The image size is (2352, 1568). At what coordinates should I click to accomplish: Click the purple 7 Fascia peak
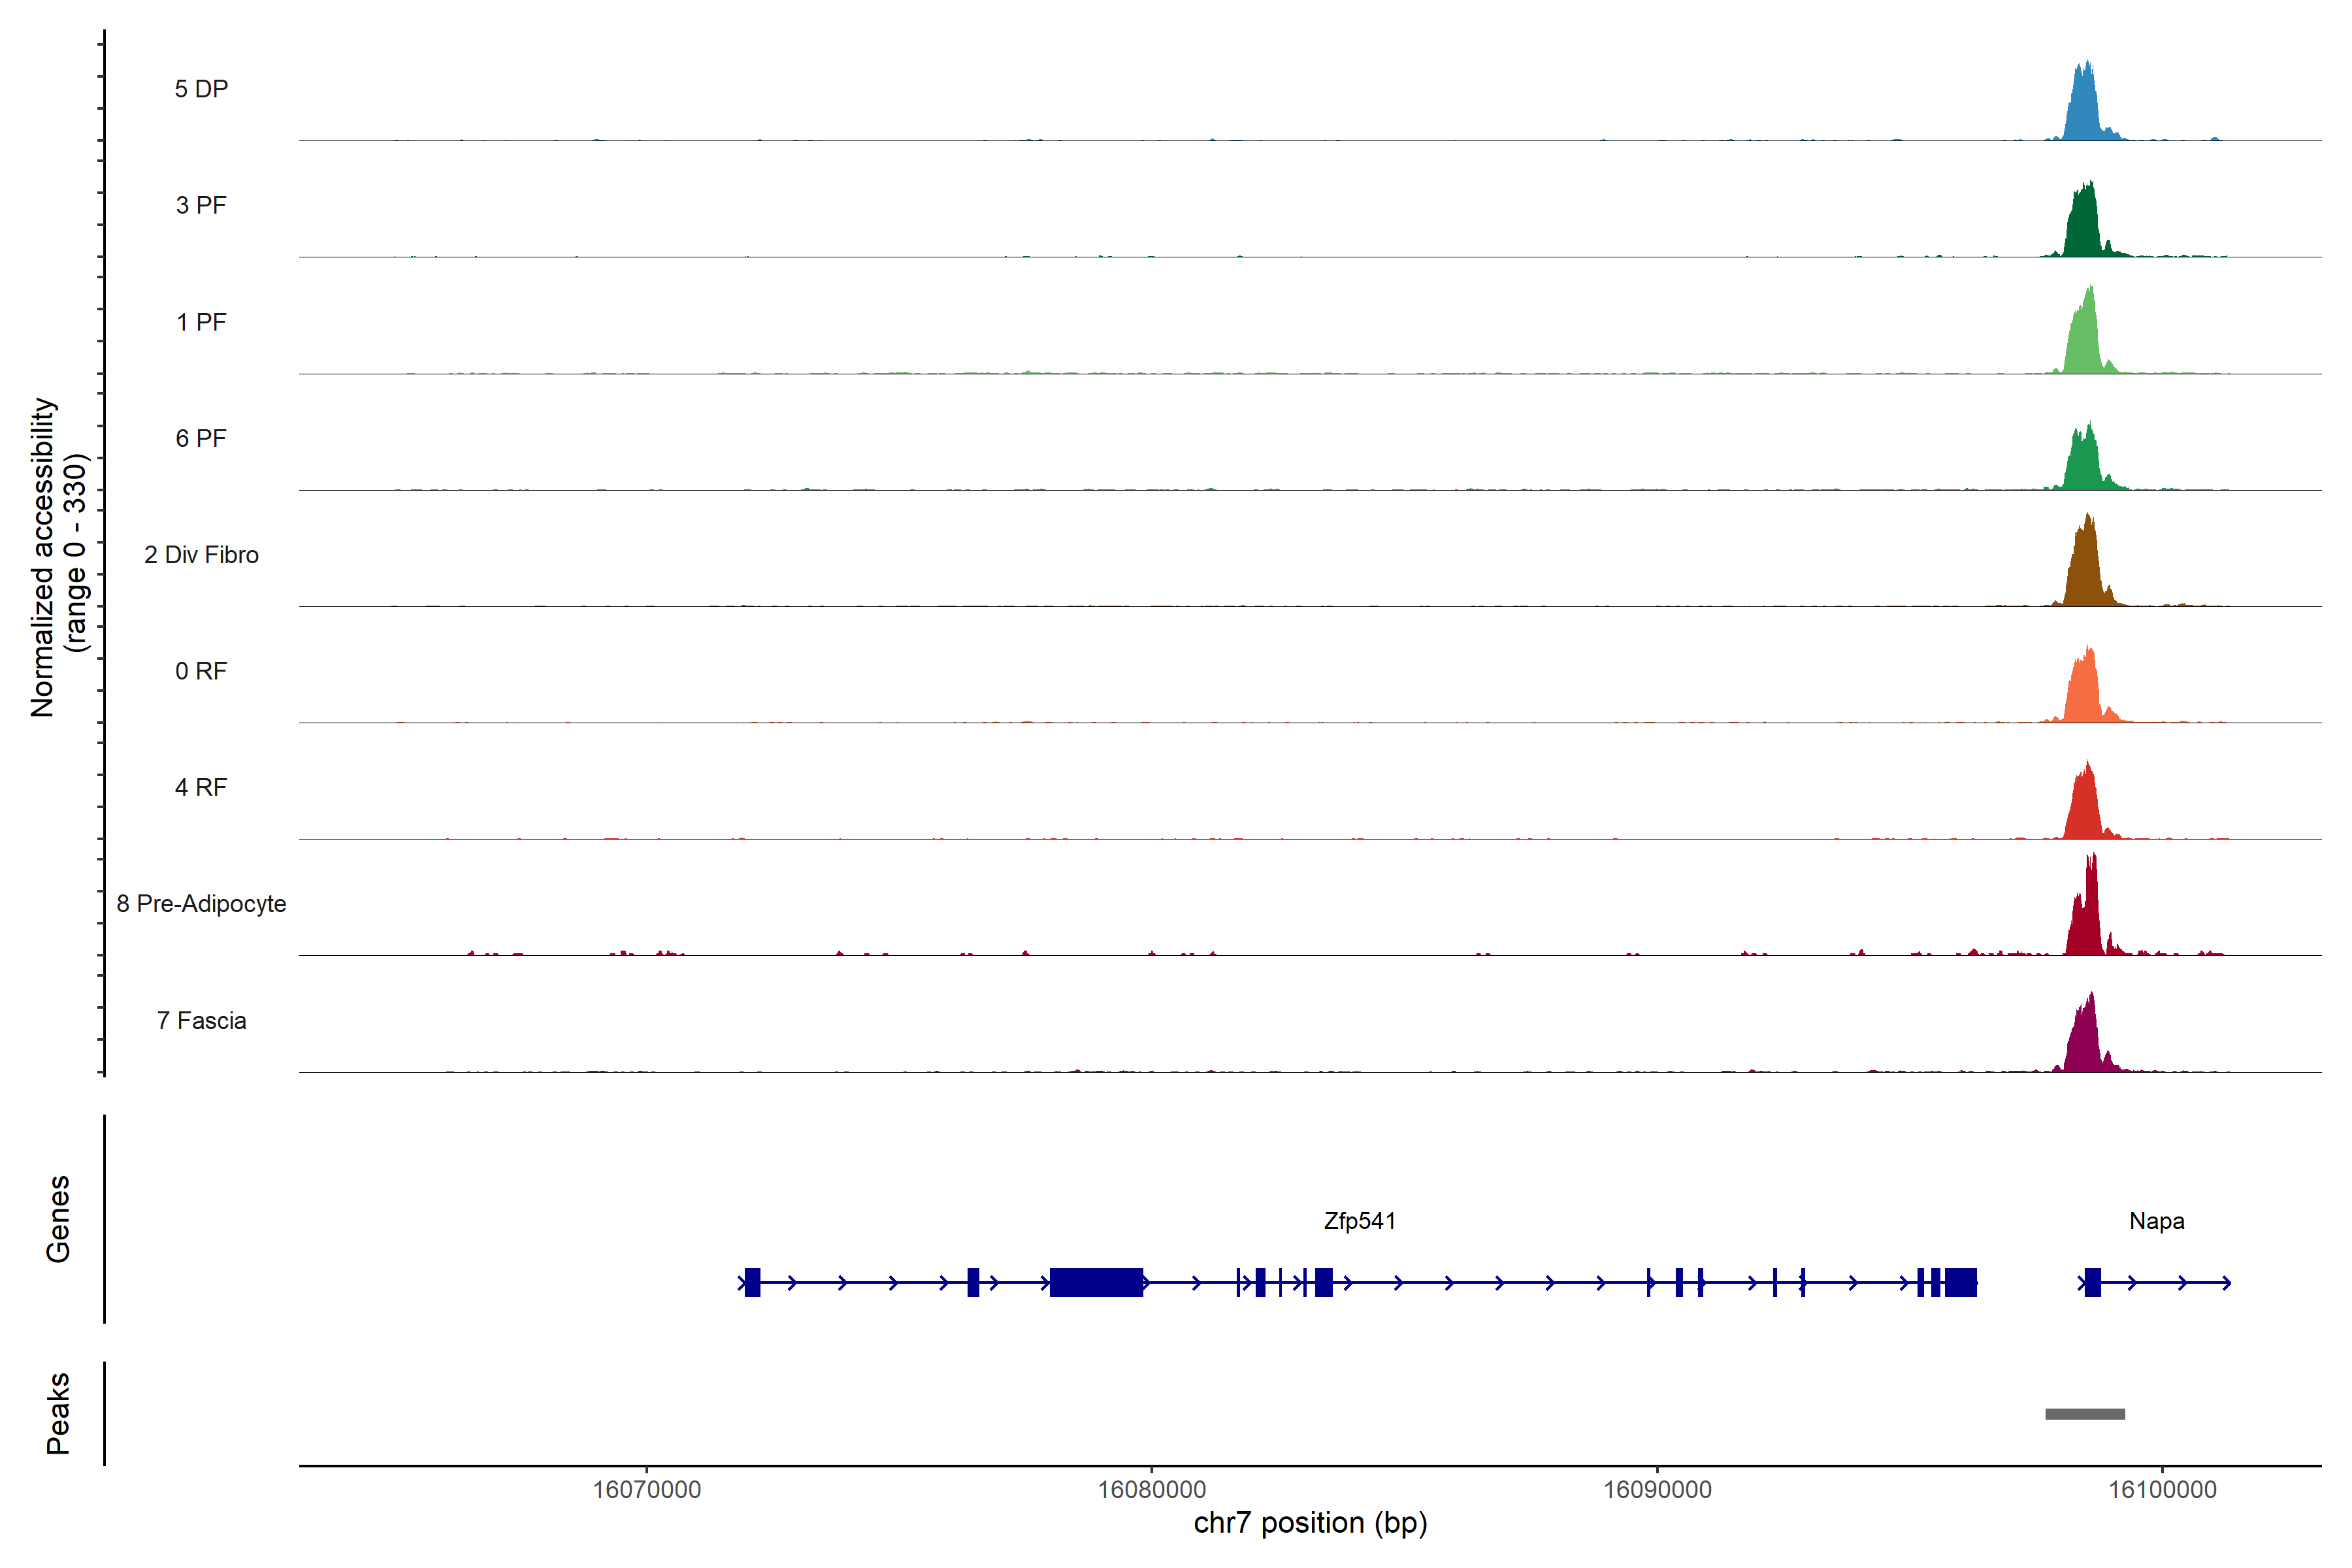pos(2084,1042)
